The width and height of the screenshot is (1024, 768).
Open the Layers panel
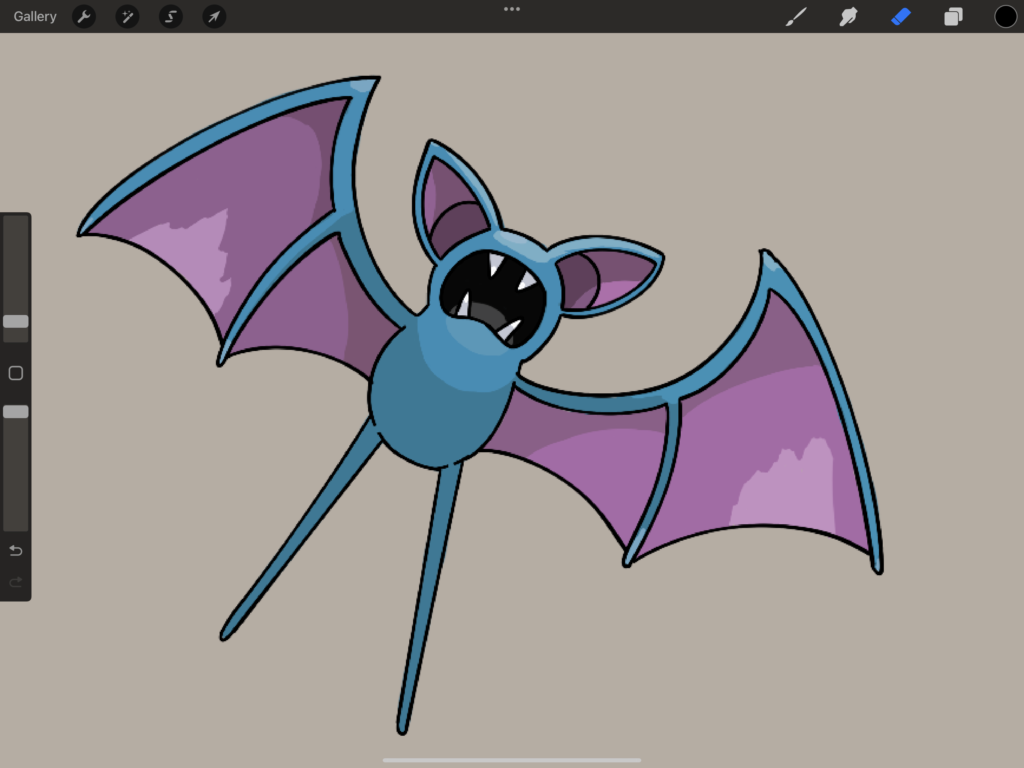(x=953, y=16)
